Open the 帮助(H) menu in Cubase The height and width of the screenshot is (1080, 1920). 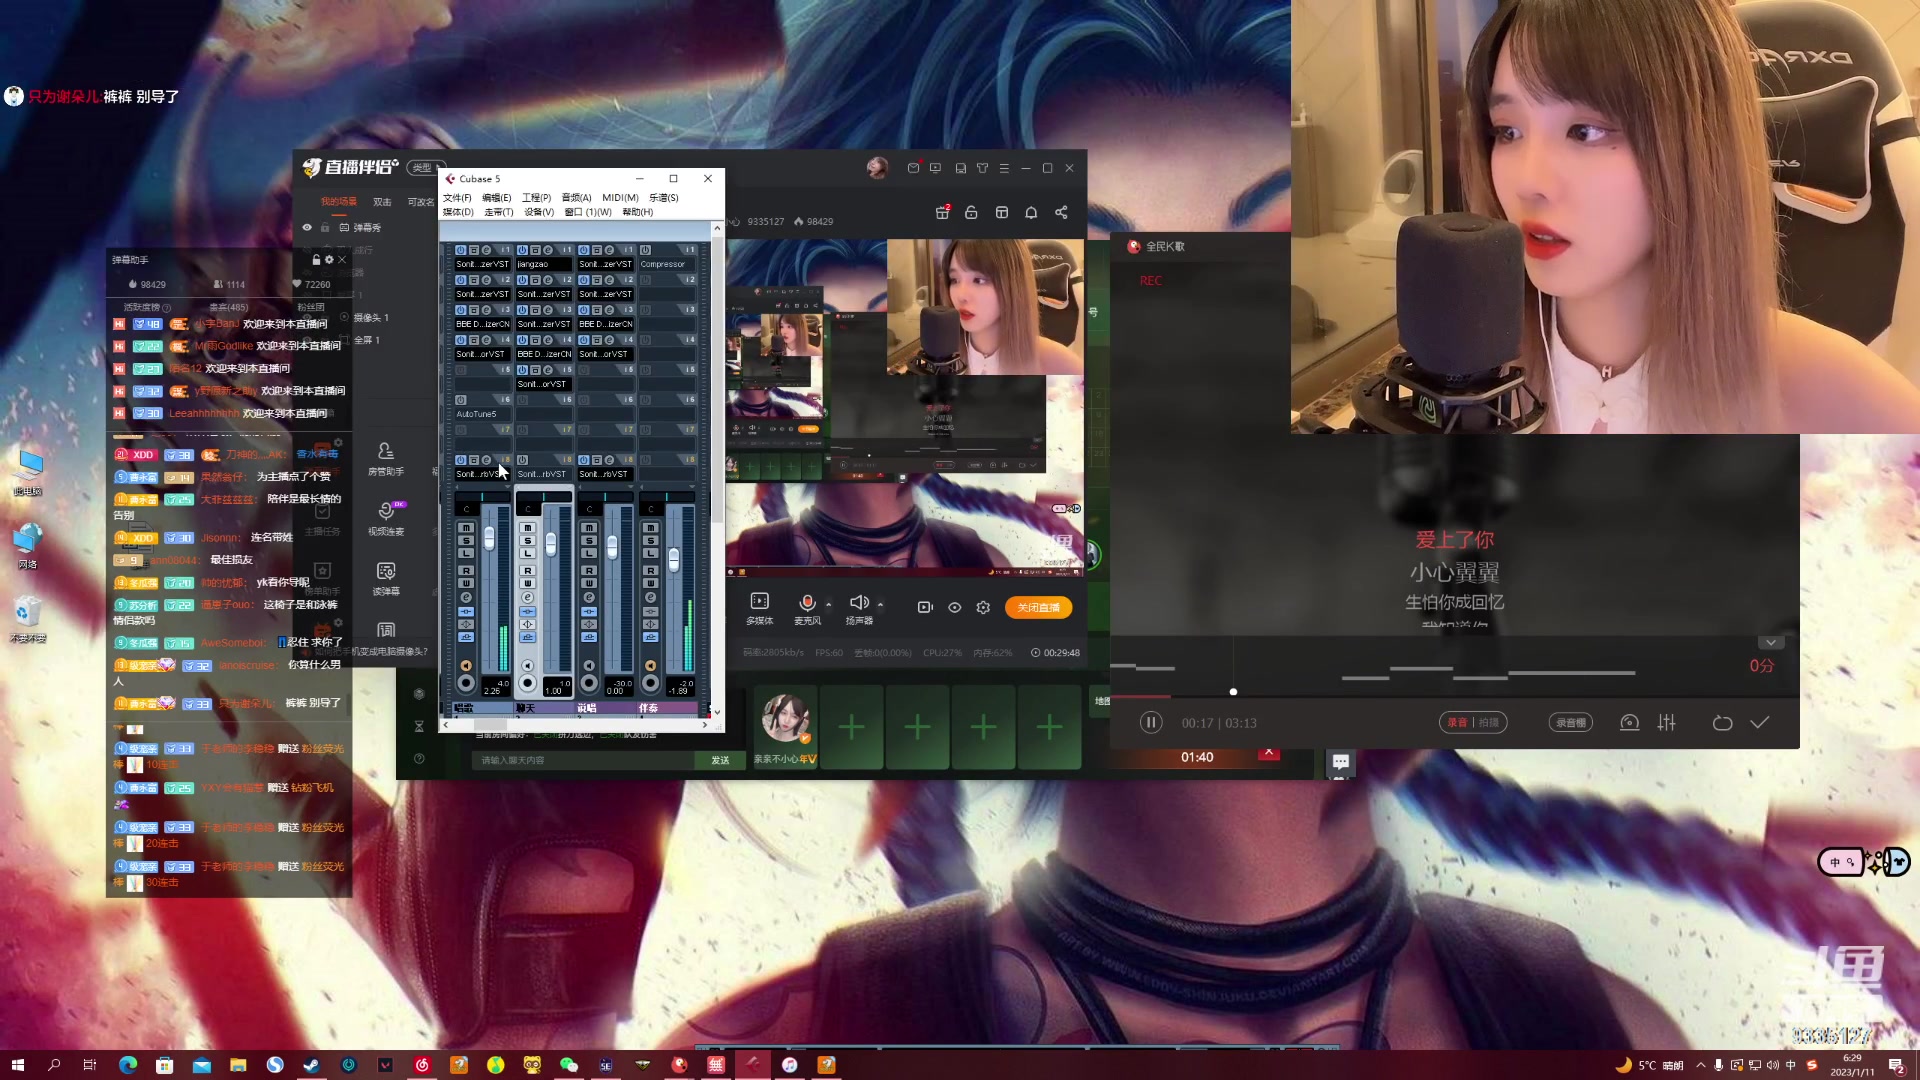tap(637, 212)
